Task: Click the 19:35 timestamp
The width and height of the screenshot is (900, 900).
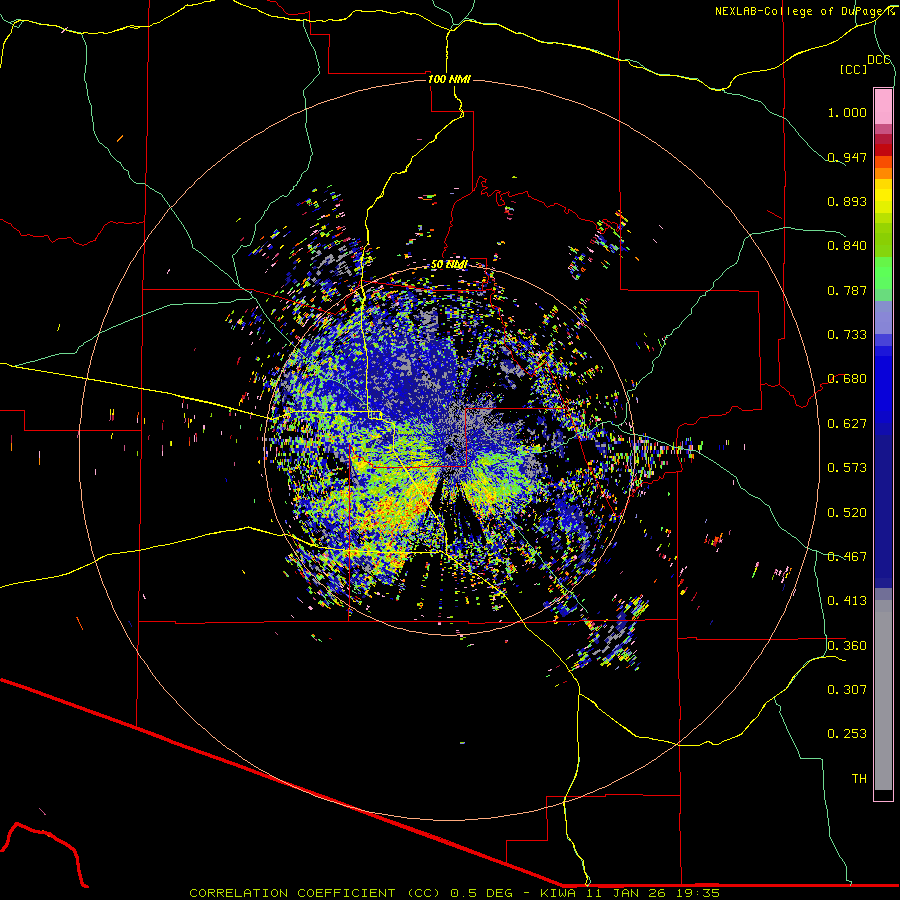Action: pos(698,893)
